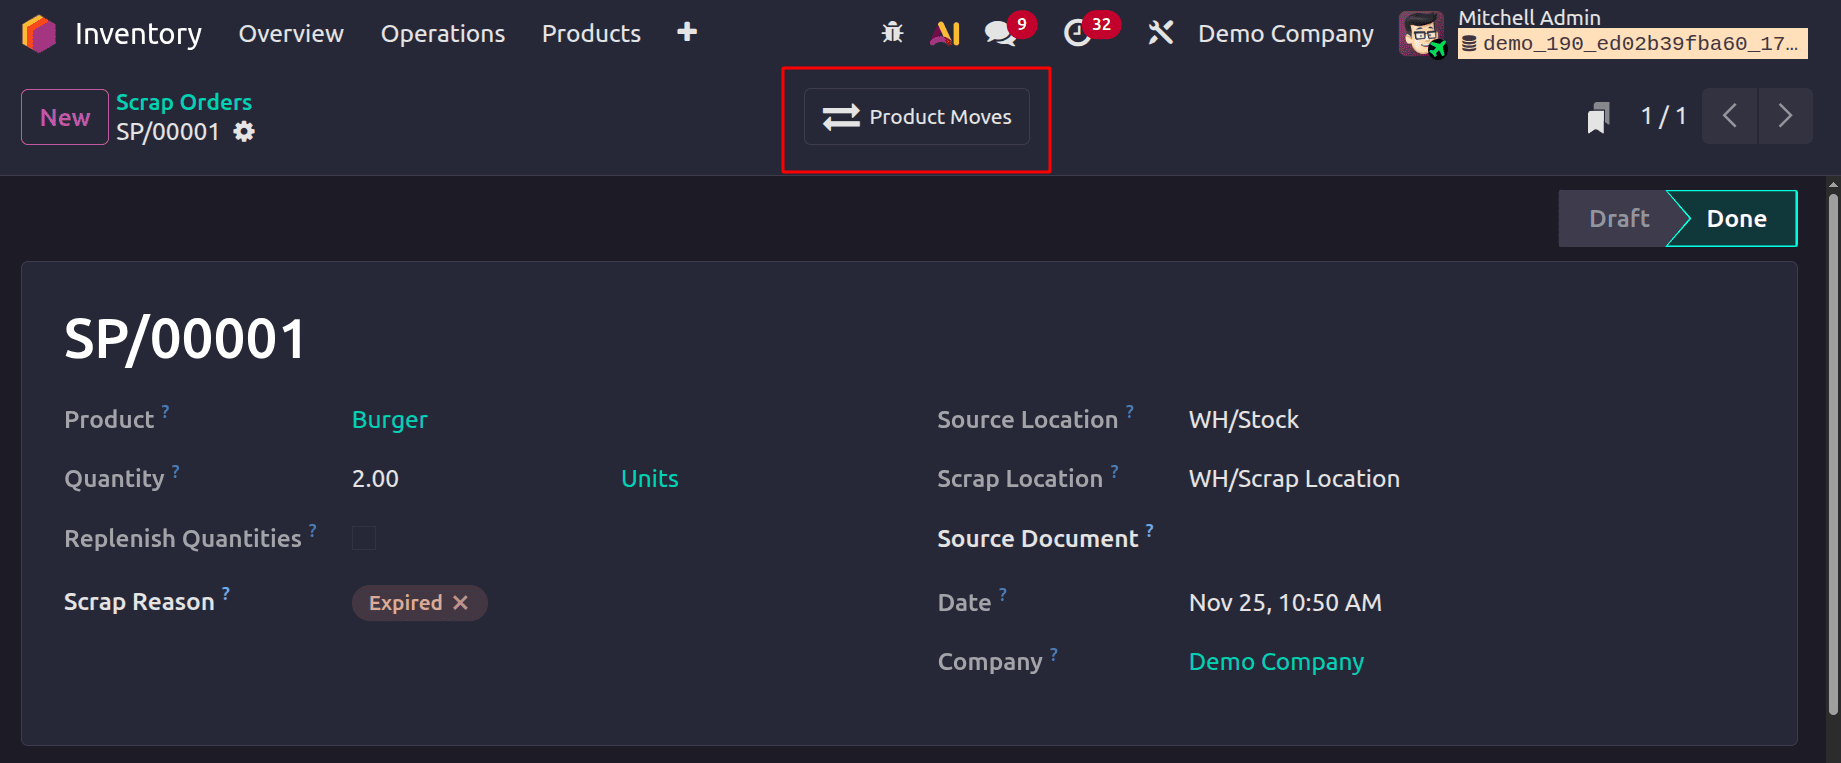The width and height of the screenshot is (1841, 763).
Task: Toggle Replenish Quantities checkbox
Action: (x=364, y=538)
